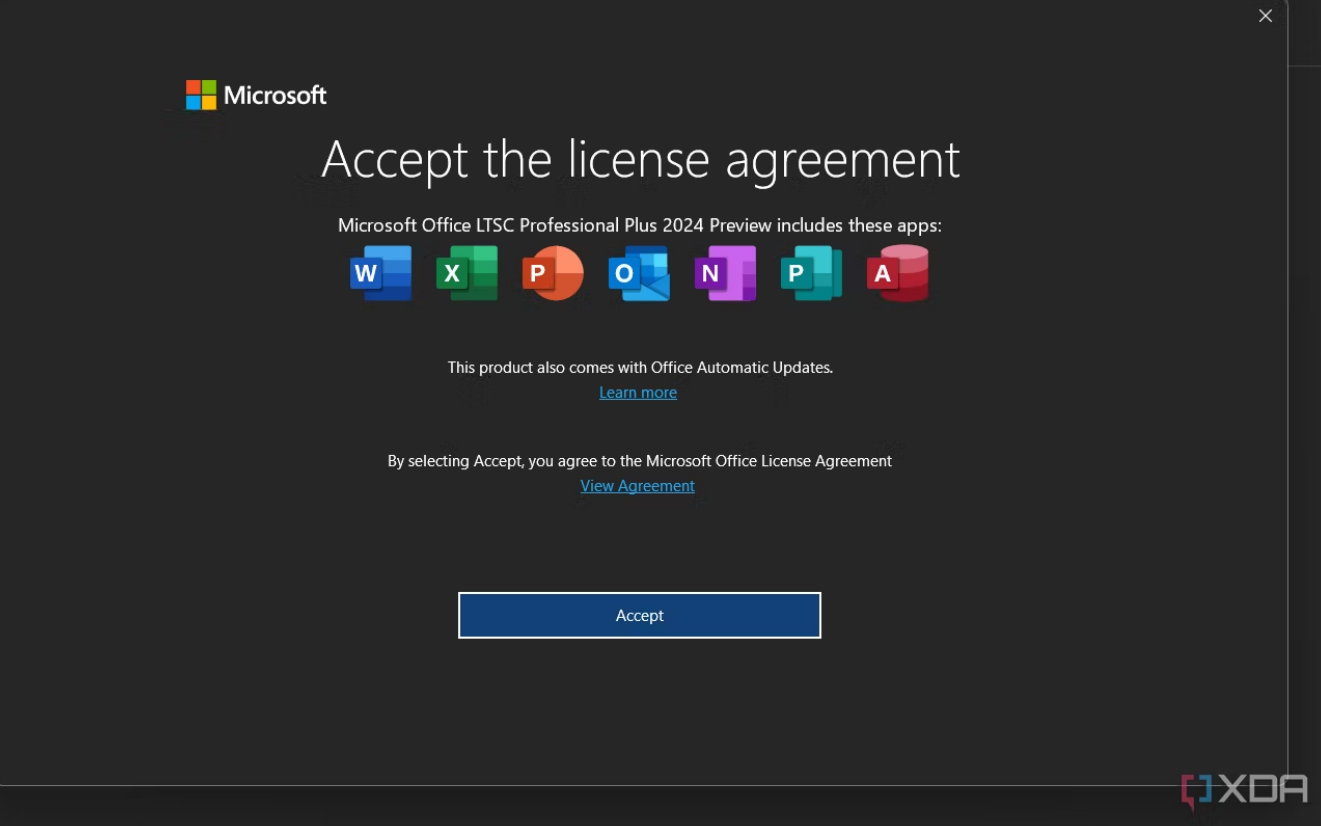Click the PowerPoint app icon
Screen dimensions: 1321x826
pyautogui.click(x=553, y=273)
